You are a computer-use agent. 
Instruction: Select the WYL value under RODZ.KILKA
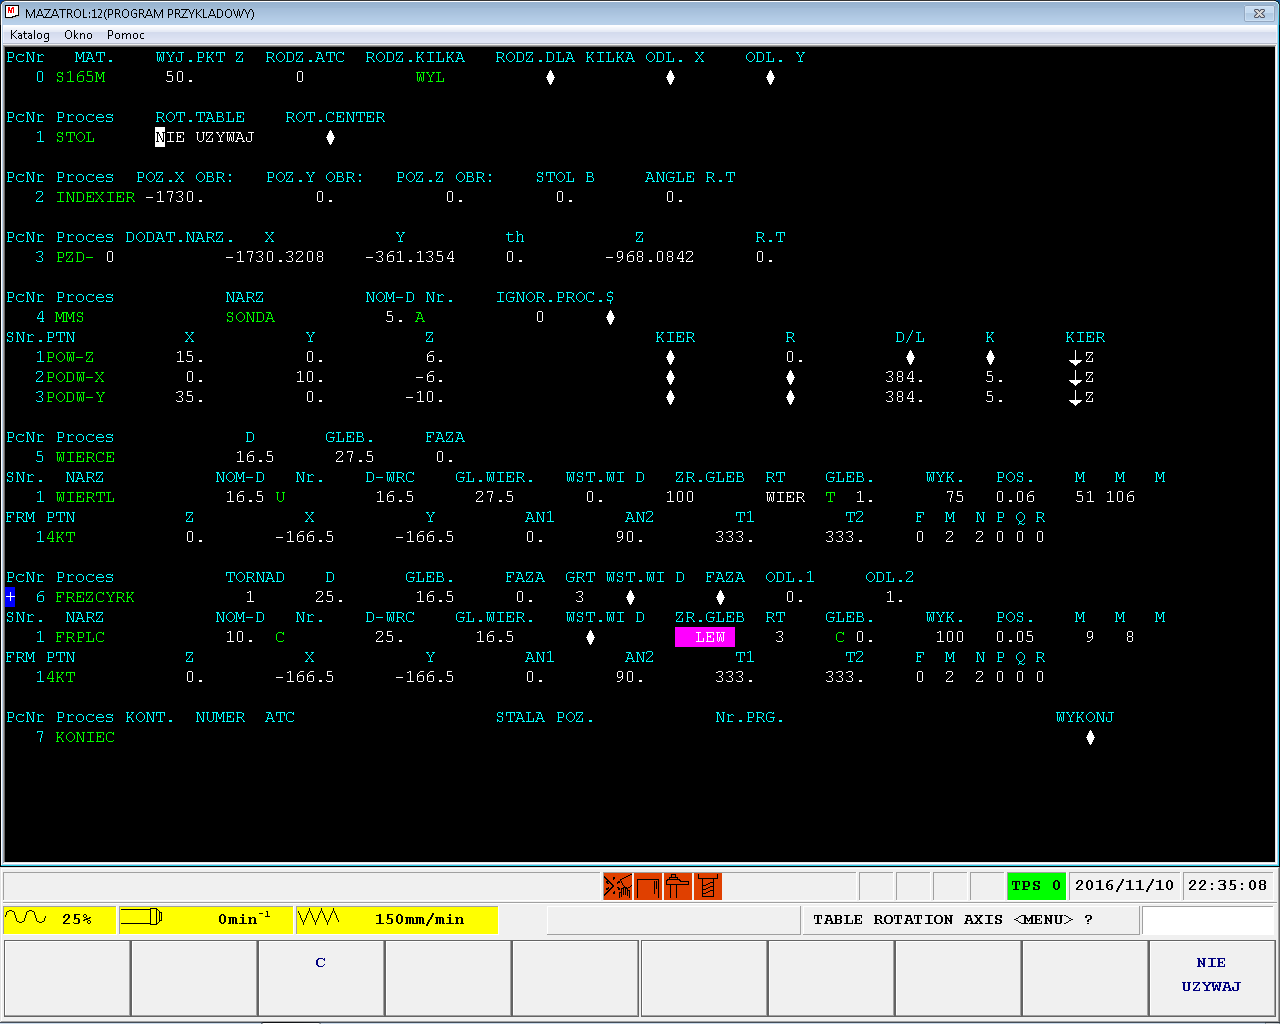[x=430, y=77]
